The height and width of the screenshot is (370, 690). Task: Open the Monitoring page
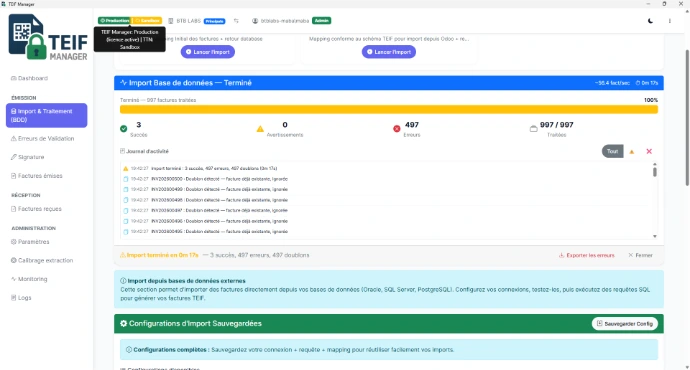pos(29,279)
